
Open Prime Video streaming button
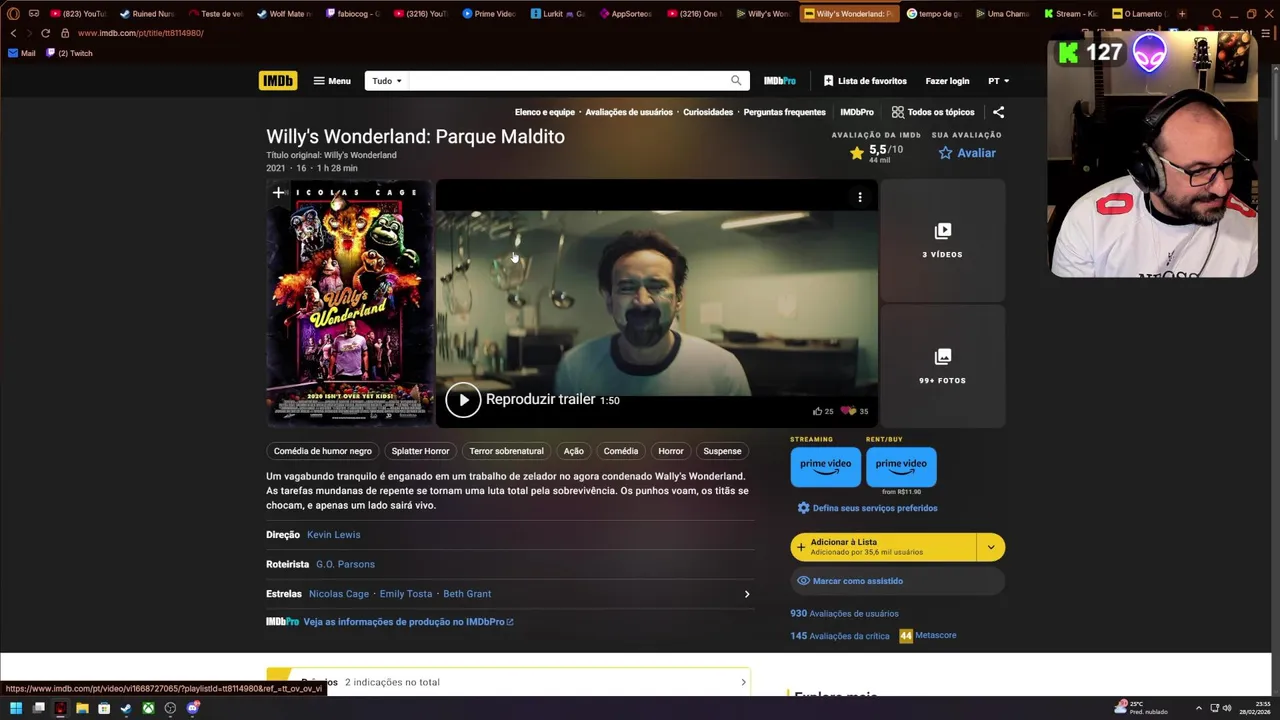click(x=825, y=467)
